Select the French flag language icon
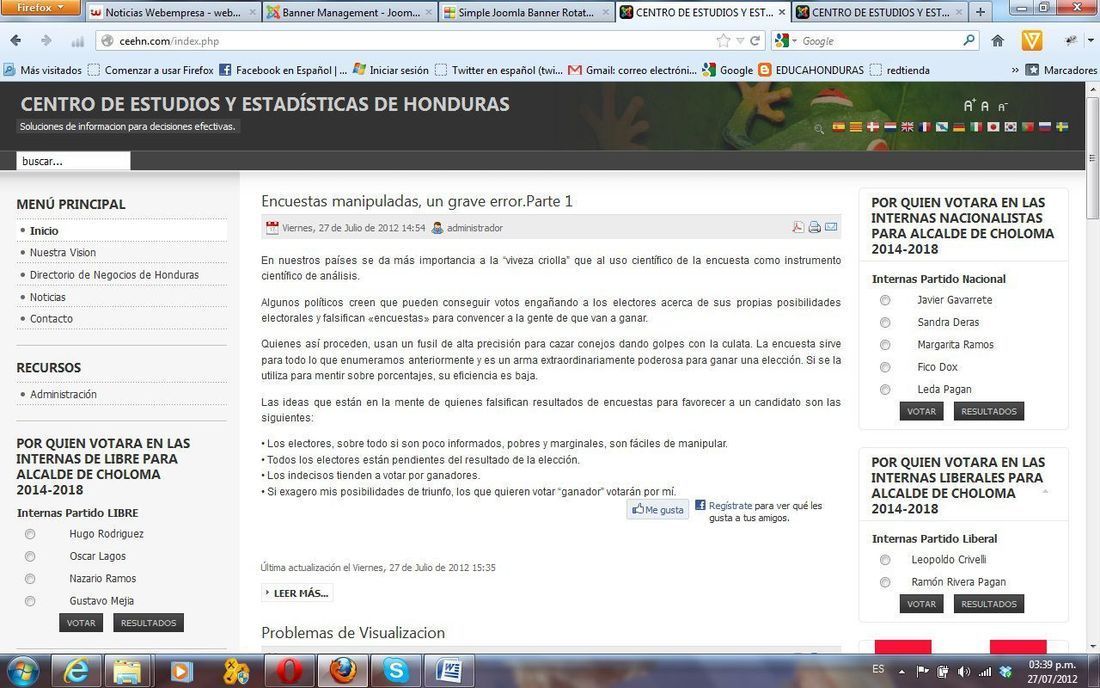 point(925,127)
